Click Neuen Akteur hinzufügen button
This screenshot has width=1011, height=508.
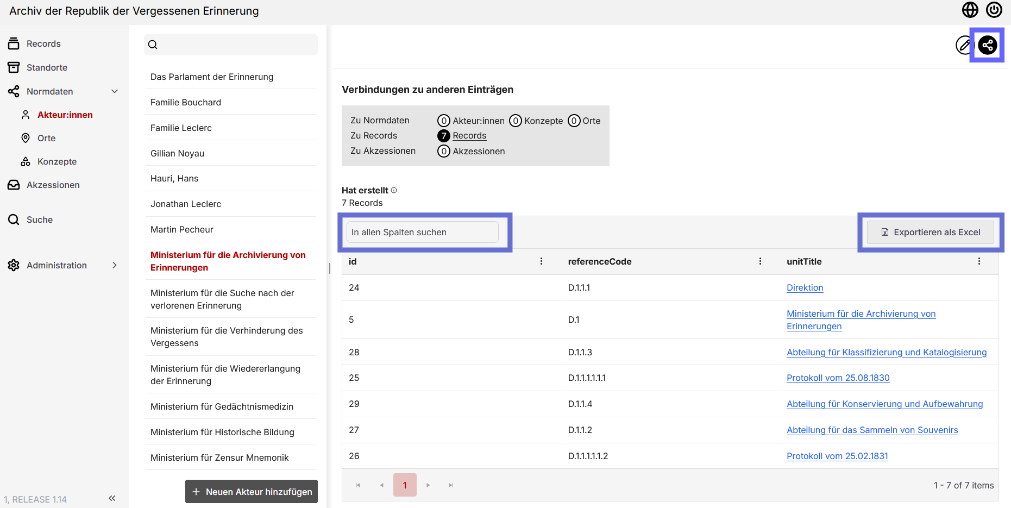[251, 491]
